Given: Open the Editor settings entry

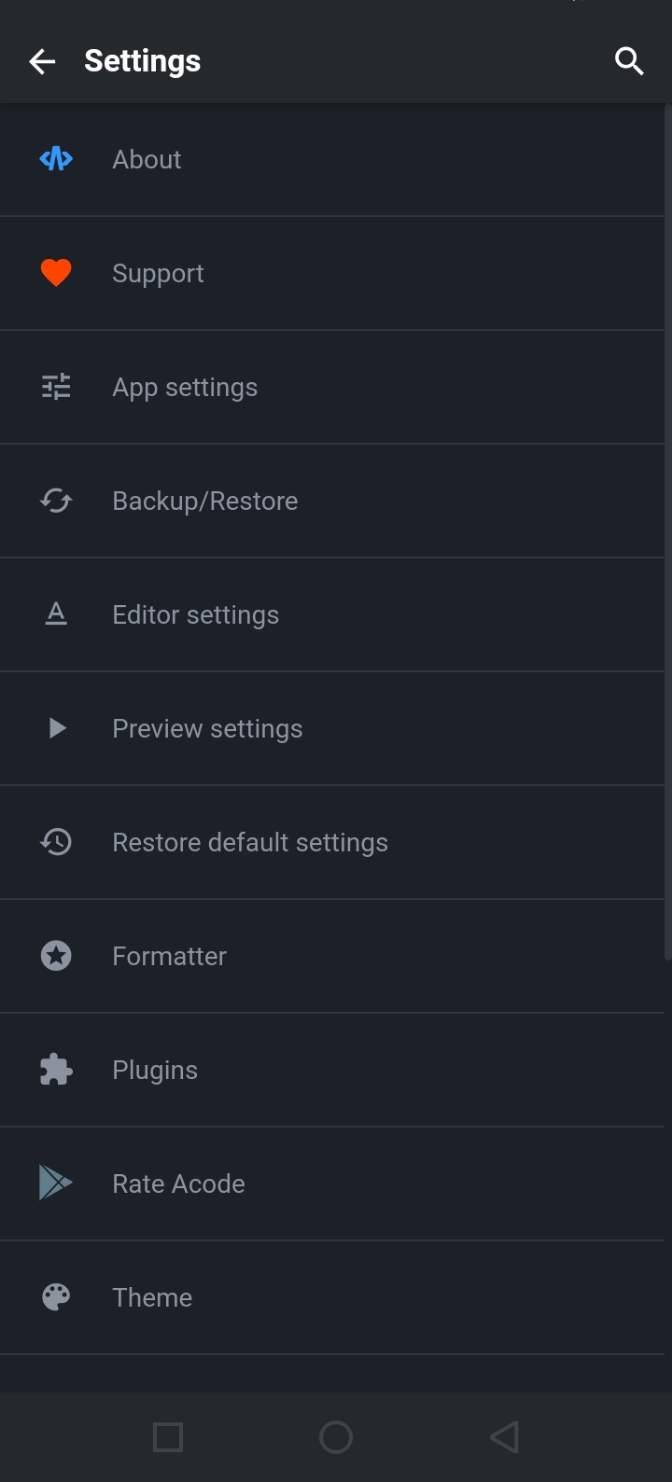Looking at the screenshot, I should tap(332, 615).
